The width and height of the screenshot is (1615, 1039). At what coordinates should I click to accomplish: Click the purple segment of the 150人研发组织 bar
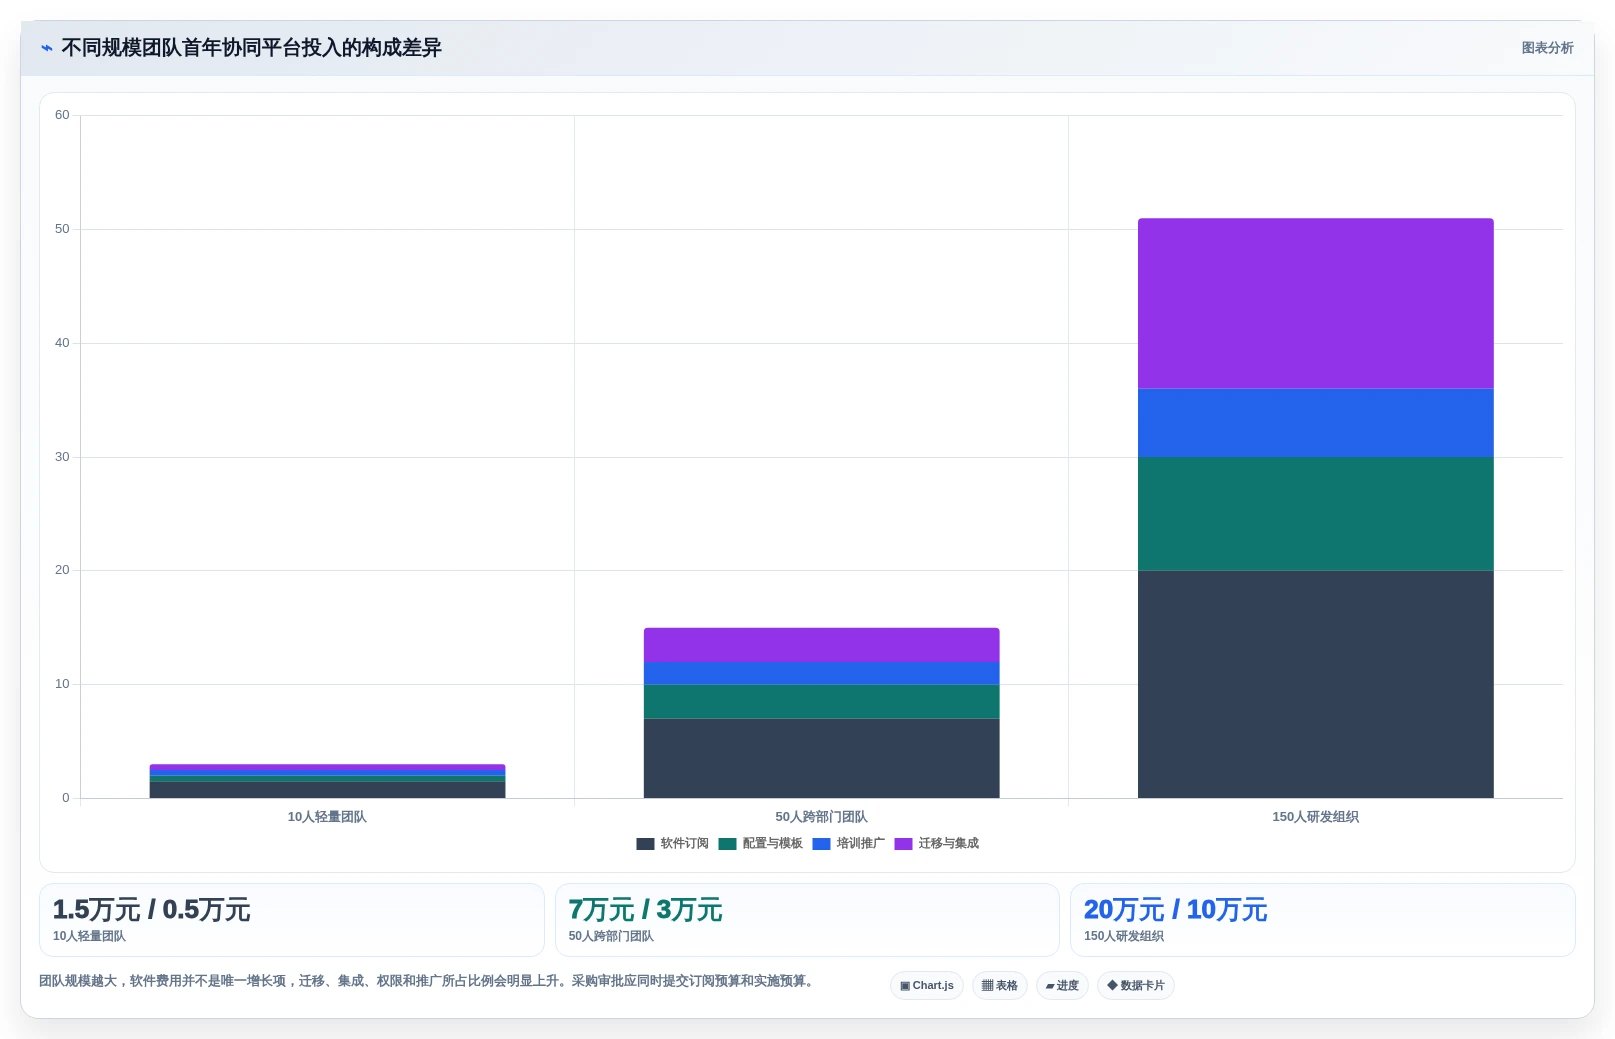pos(1315,304)
